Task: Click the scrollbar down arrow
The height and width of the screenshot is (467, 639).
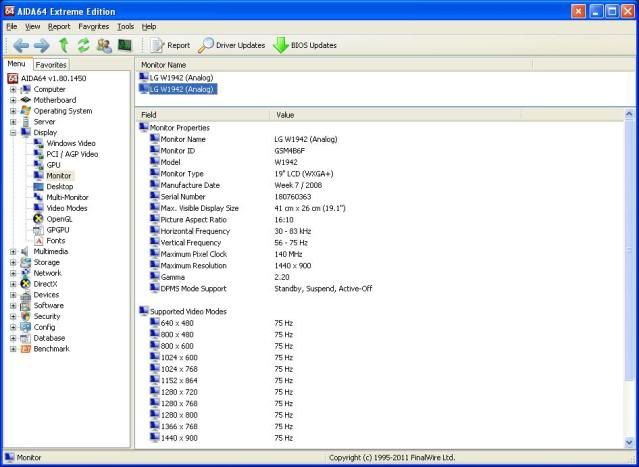Action: pos(629,442)
